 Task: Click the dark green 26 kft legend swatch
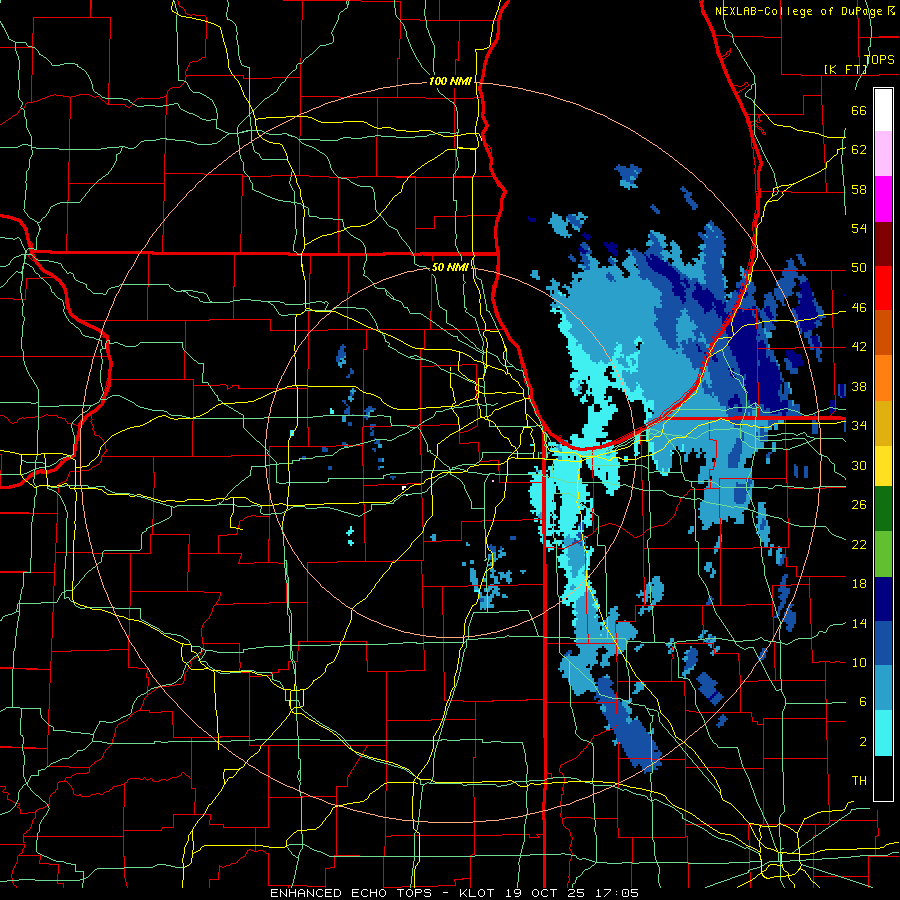[x=883, y=509]
